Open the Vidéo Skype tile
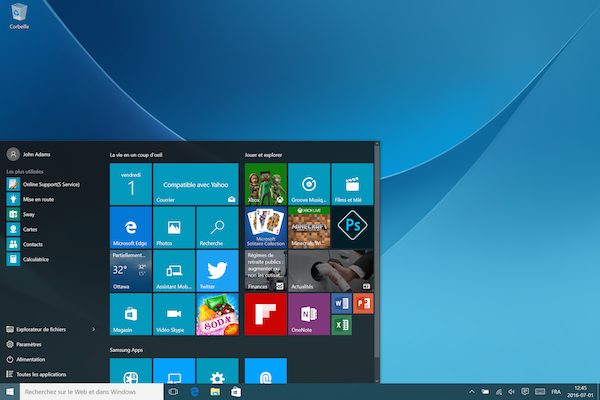This screenshot has width=600, height=400. 174,314
